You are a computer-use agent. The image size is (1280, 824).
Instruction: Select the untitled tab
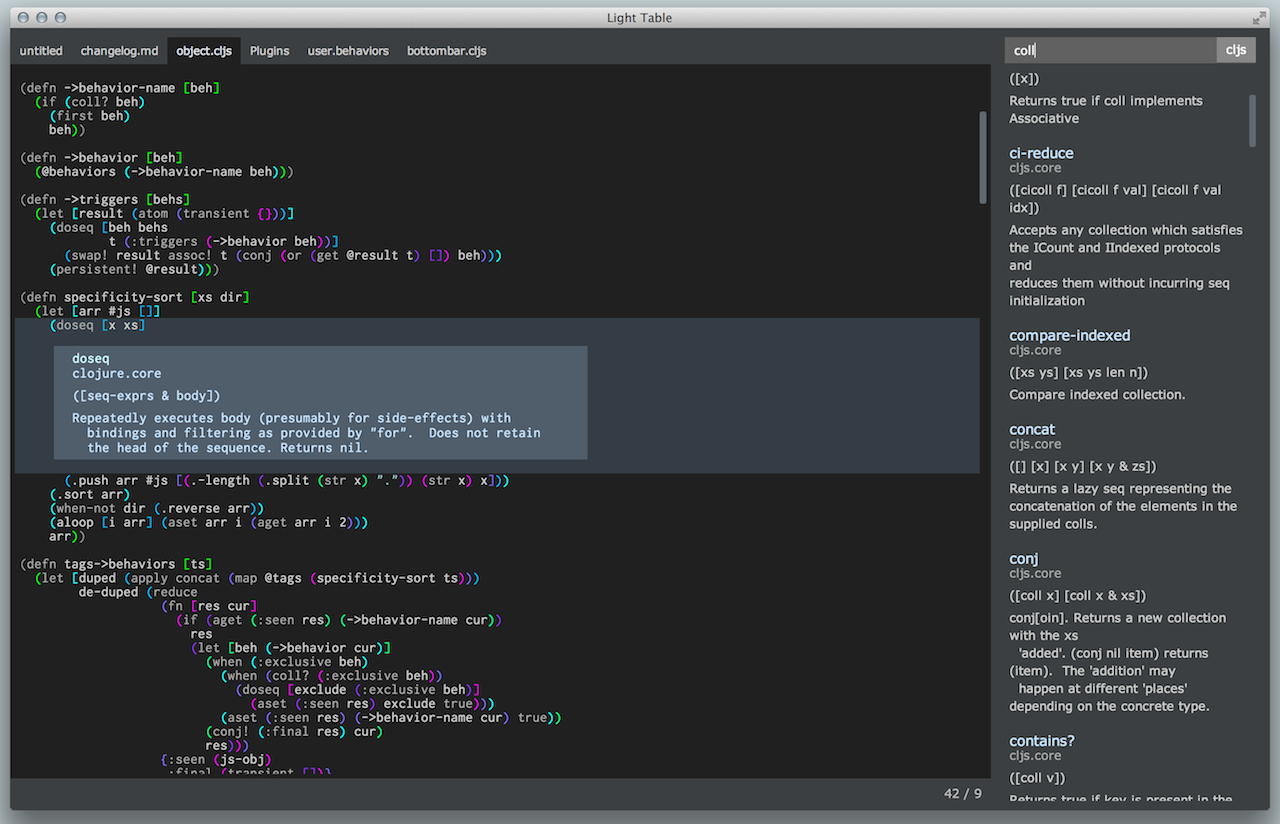[41, 50]
